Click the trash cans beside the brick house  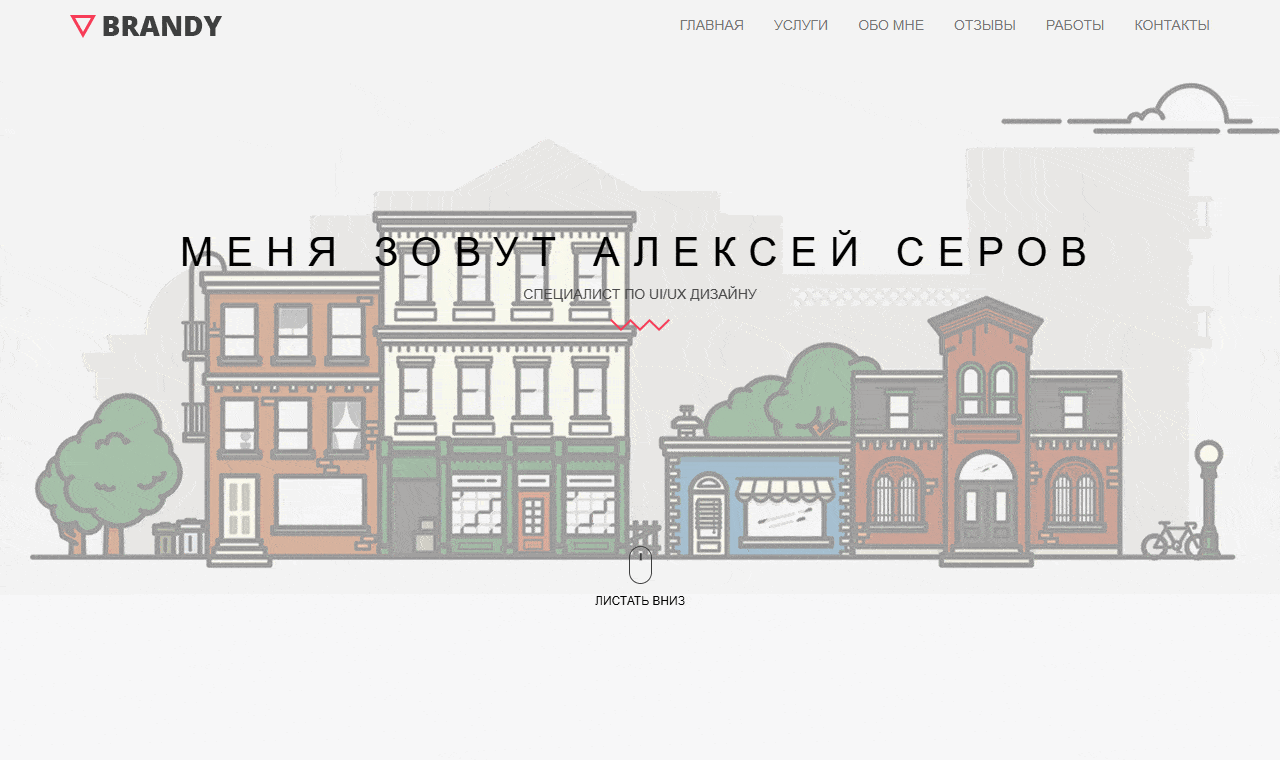[x=180, y=538]
